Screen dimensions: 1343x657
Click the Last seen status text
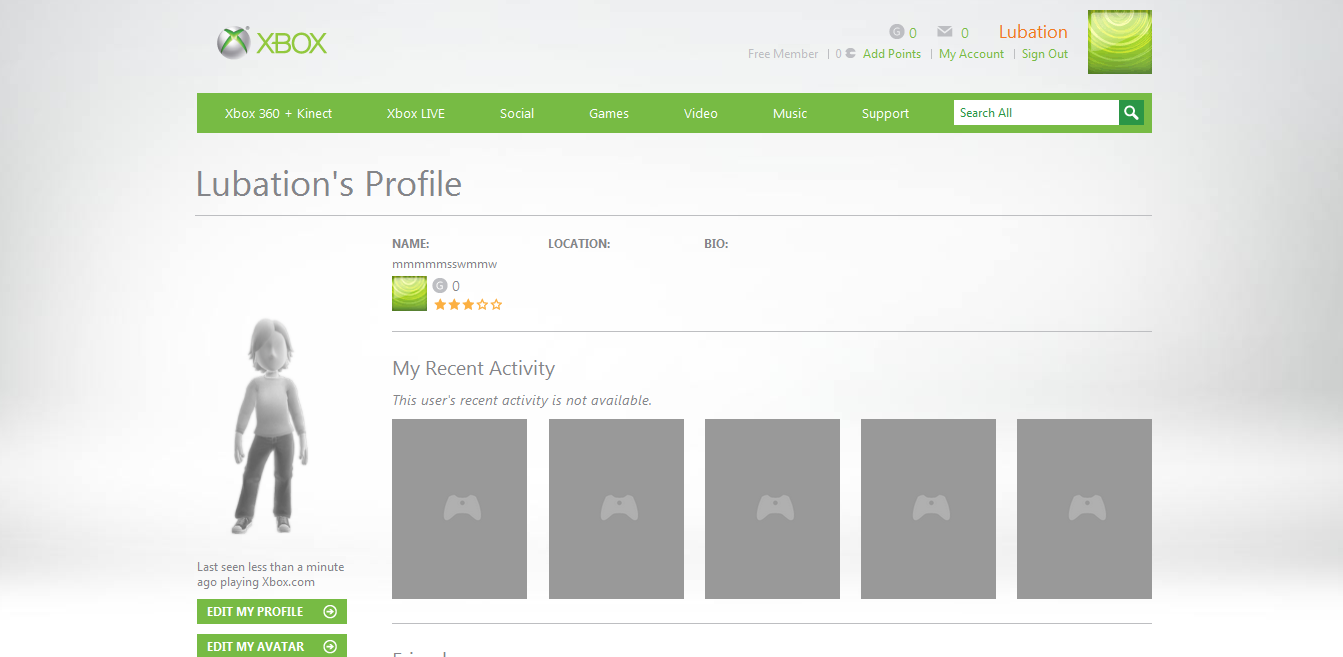click(271, 574)
